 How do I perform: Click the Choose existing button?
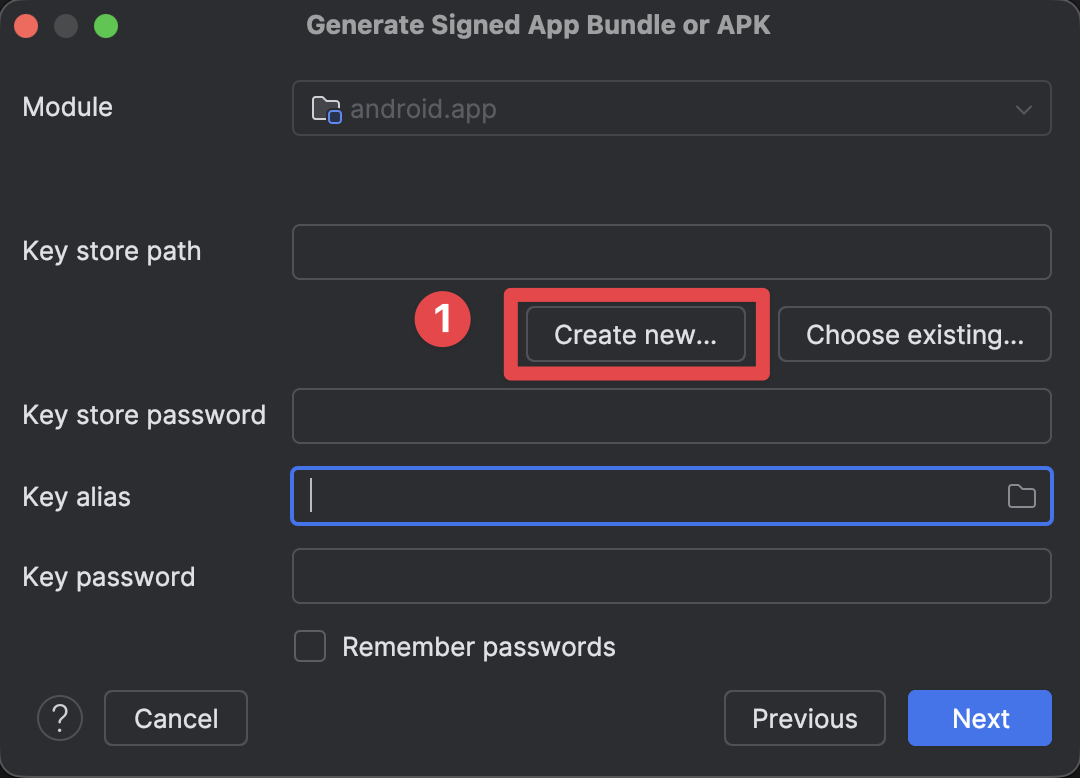click(914, 335)
